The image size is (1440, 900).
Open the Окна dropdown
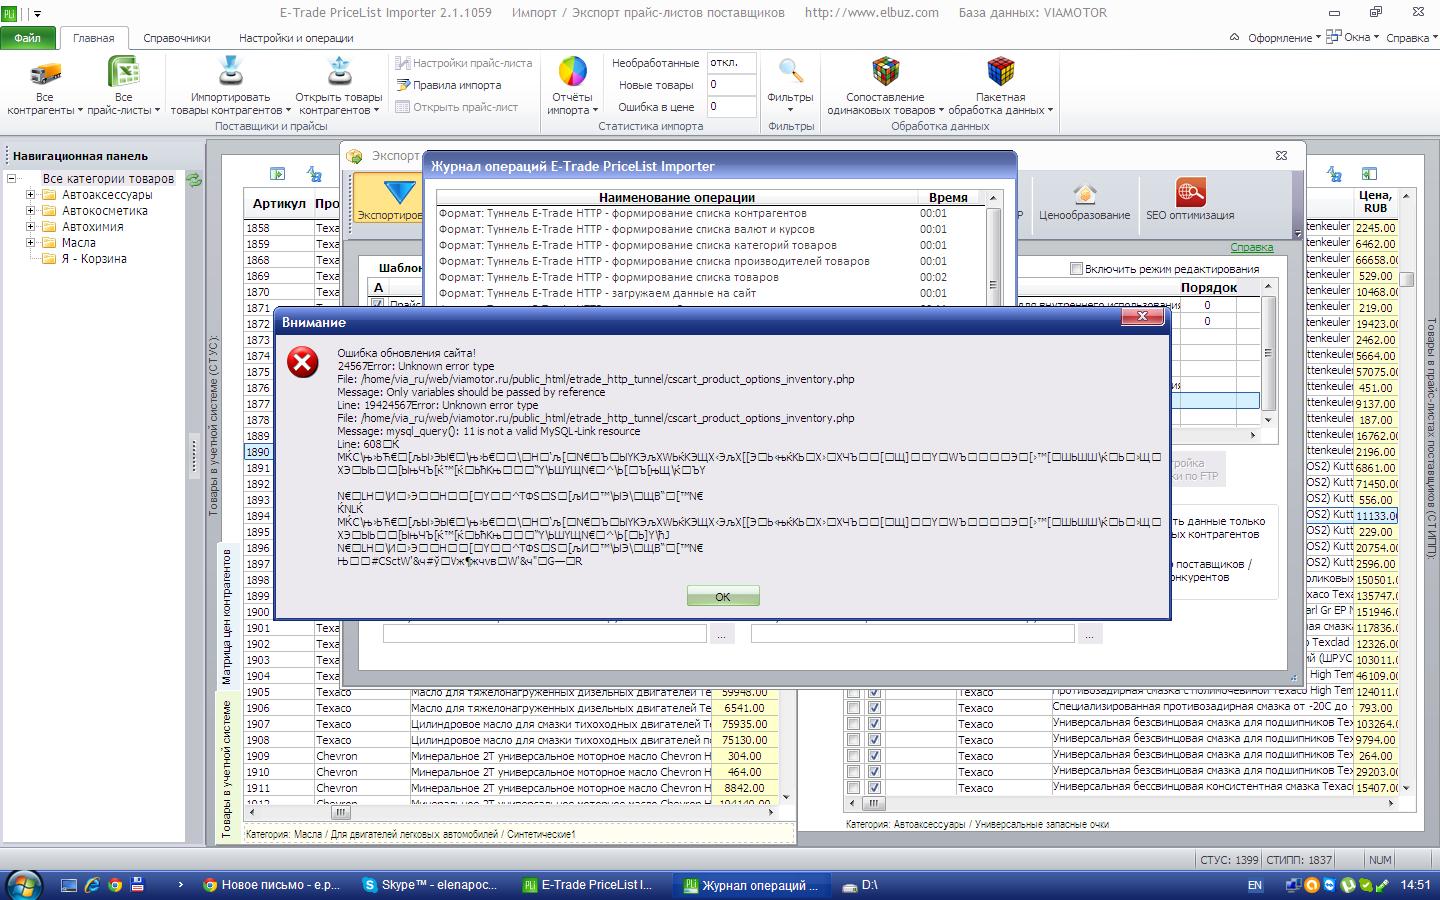pyautogui.click(x=1354, y=38)
